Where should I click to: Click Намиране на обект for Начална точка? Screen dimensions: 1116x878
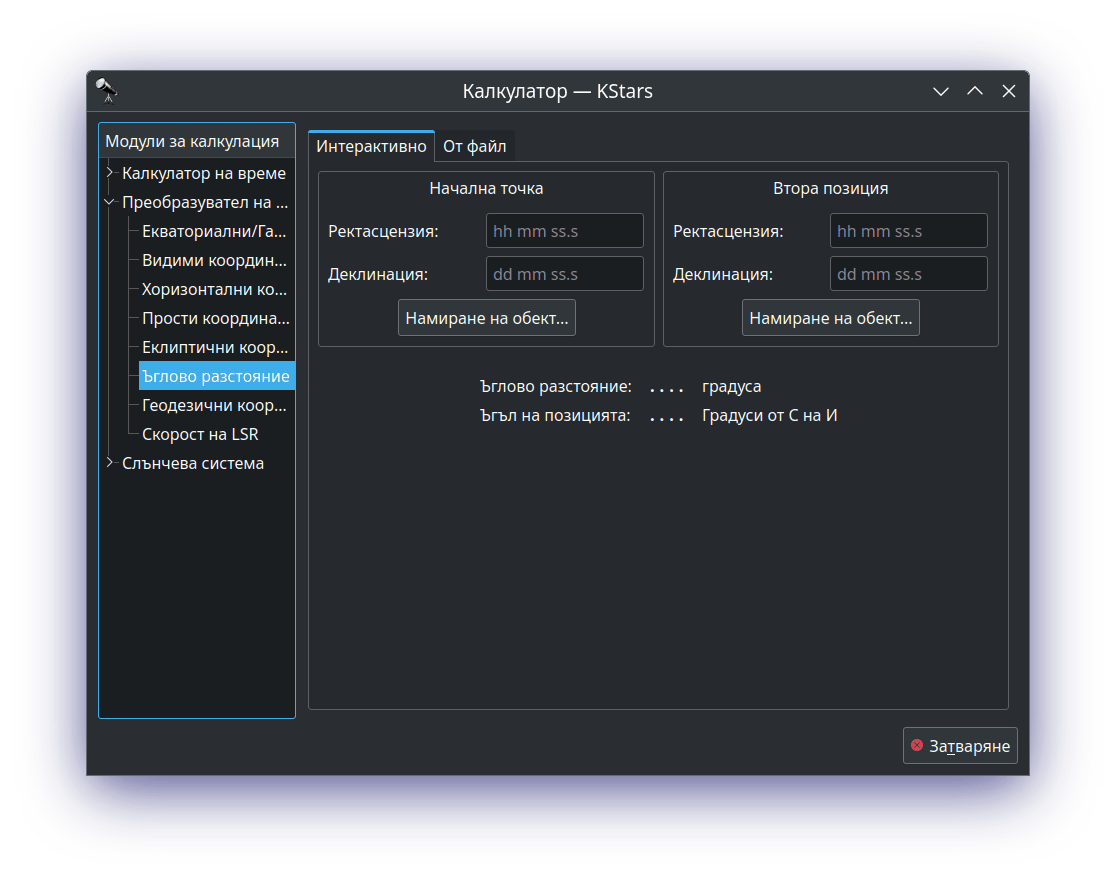pos(486,318)
